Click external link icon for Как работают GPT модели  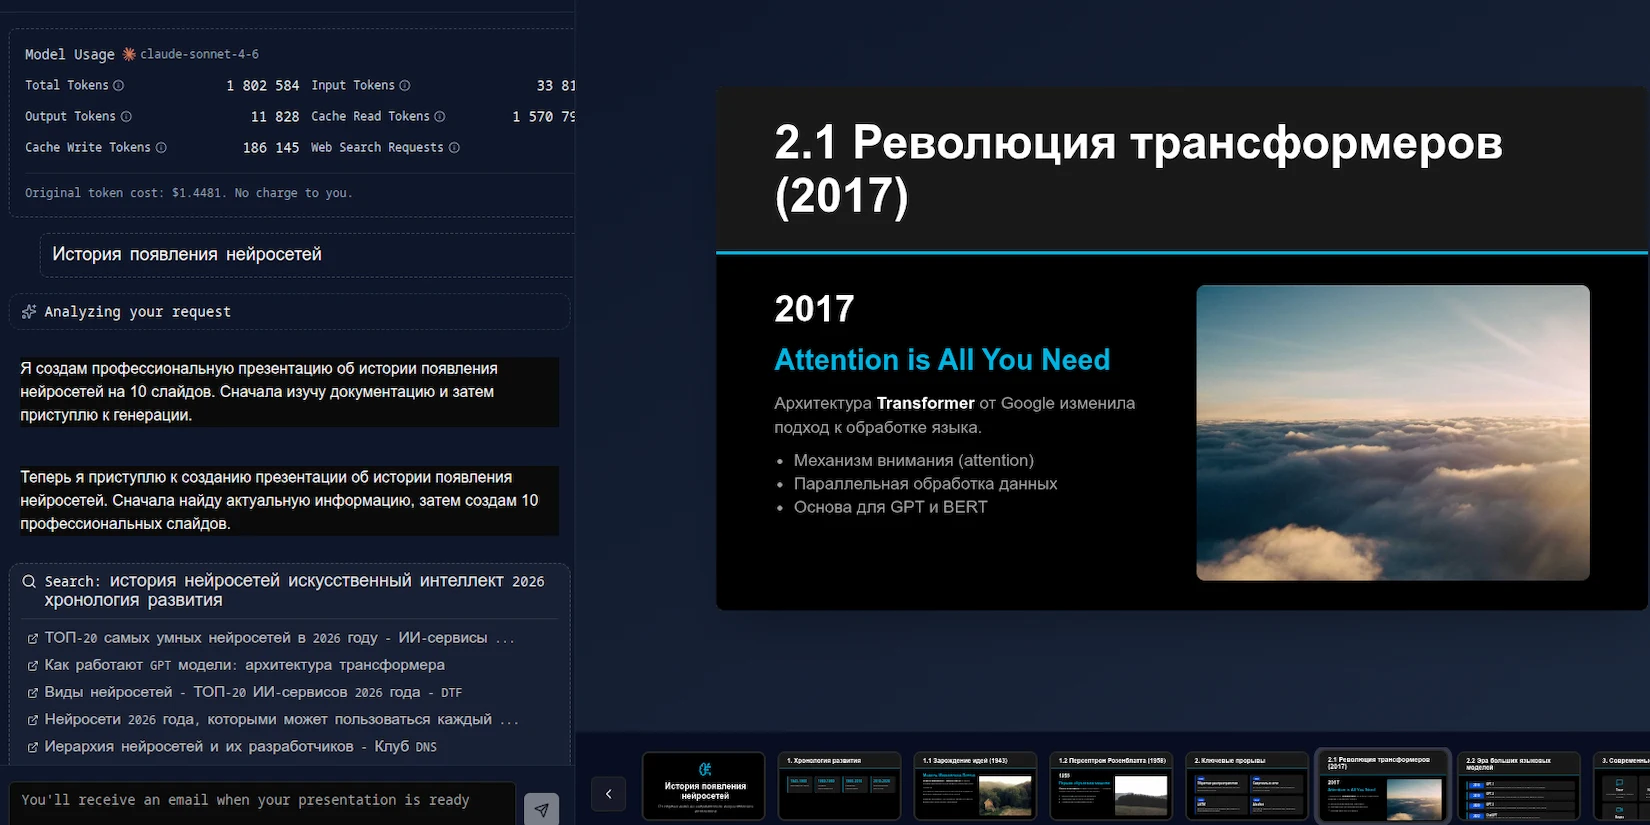(x=33, y=665)
